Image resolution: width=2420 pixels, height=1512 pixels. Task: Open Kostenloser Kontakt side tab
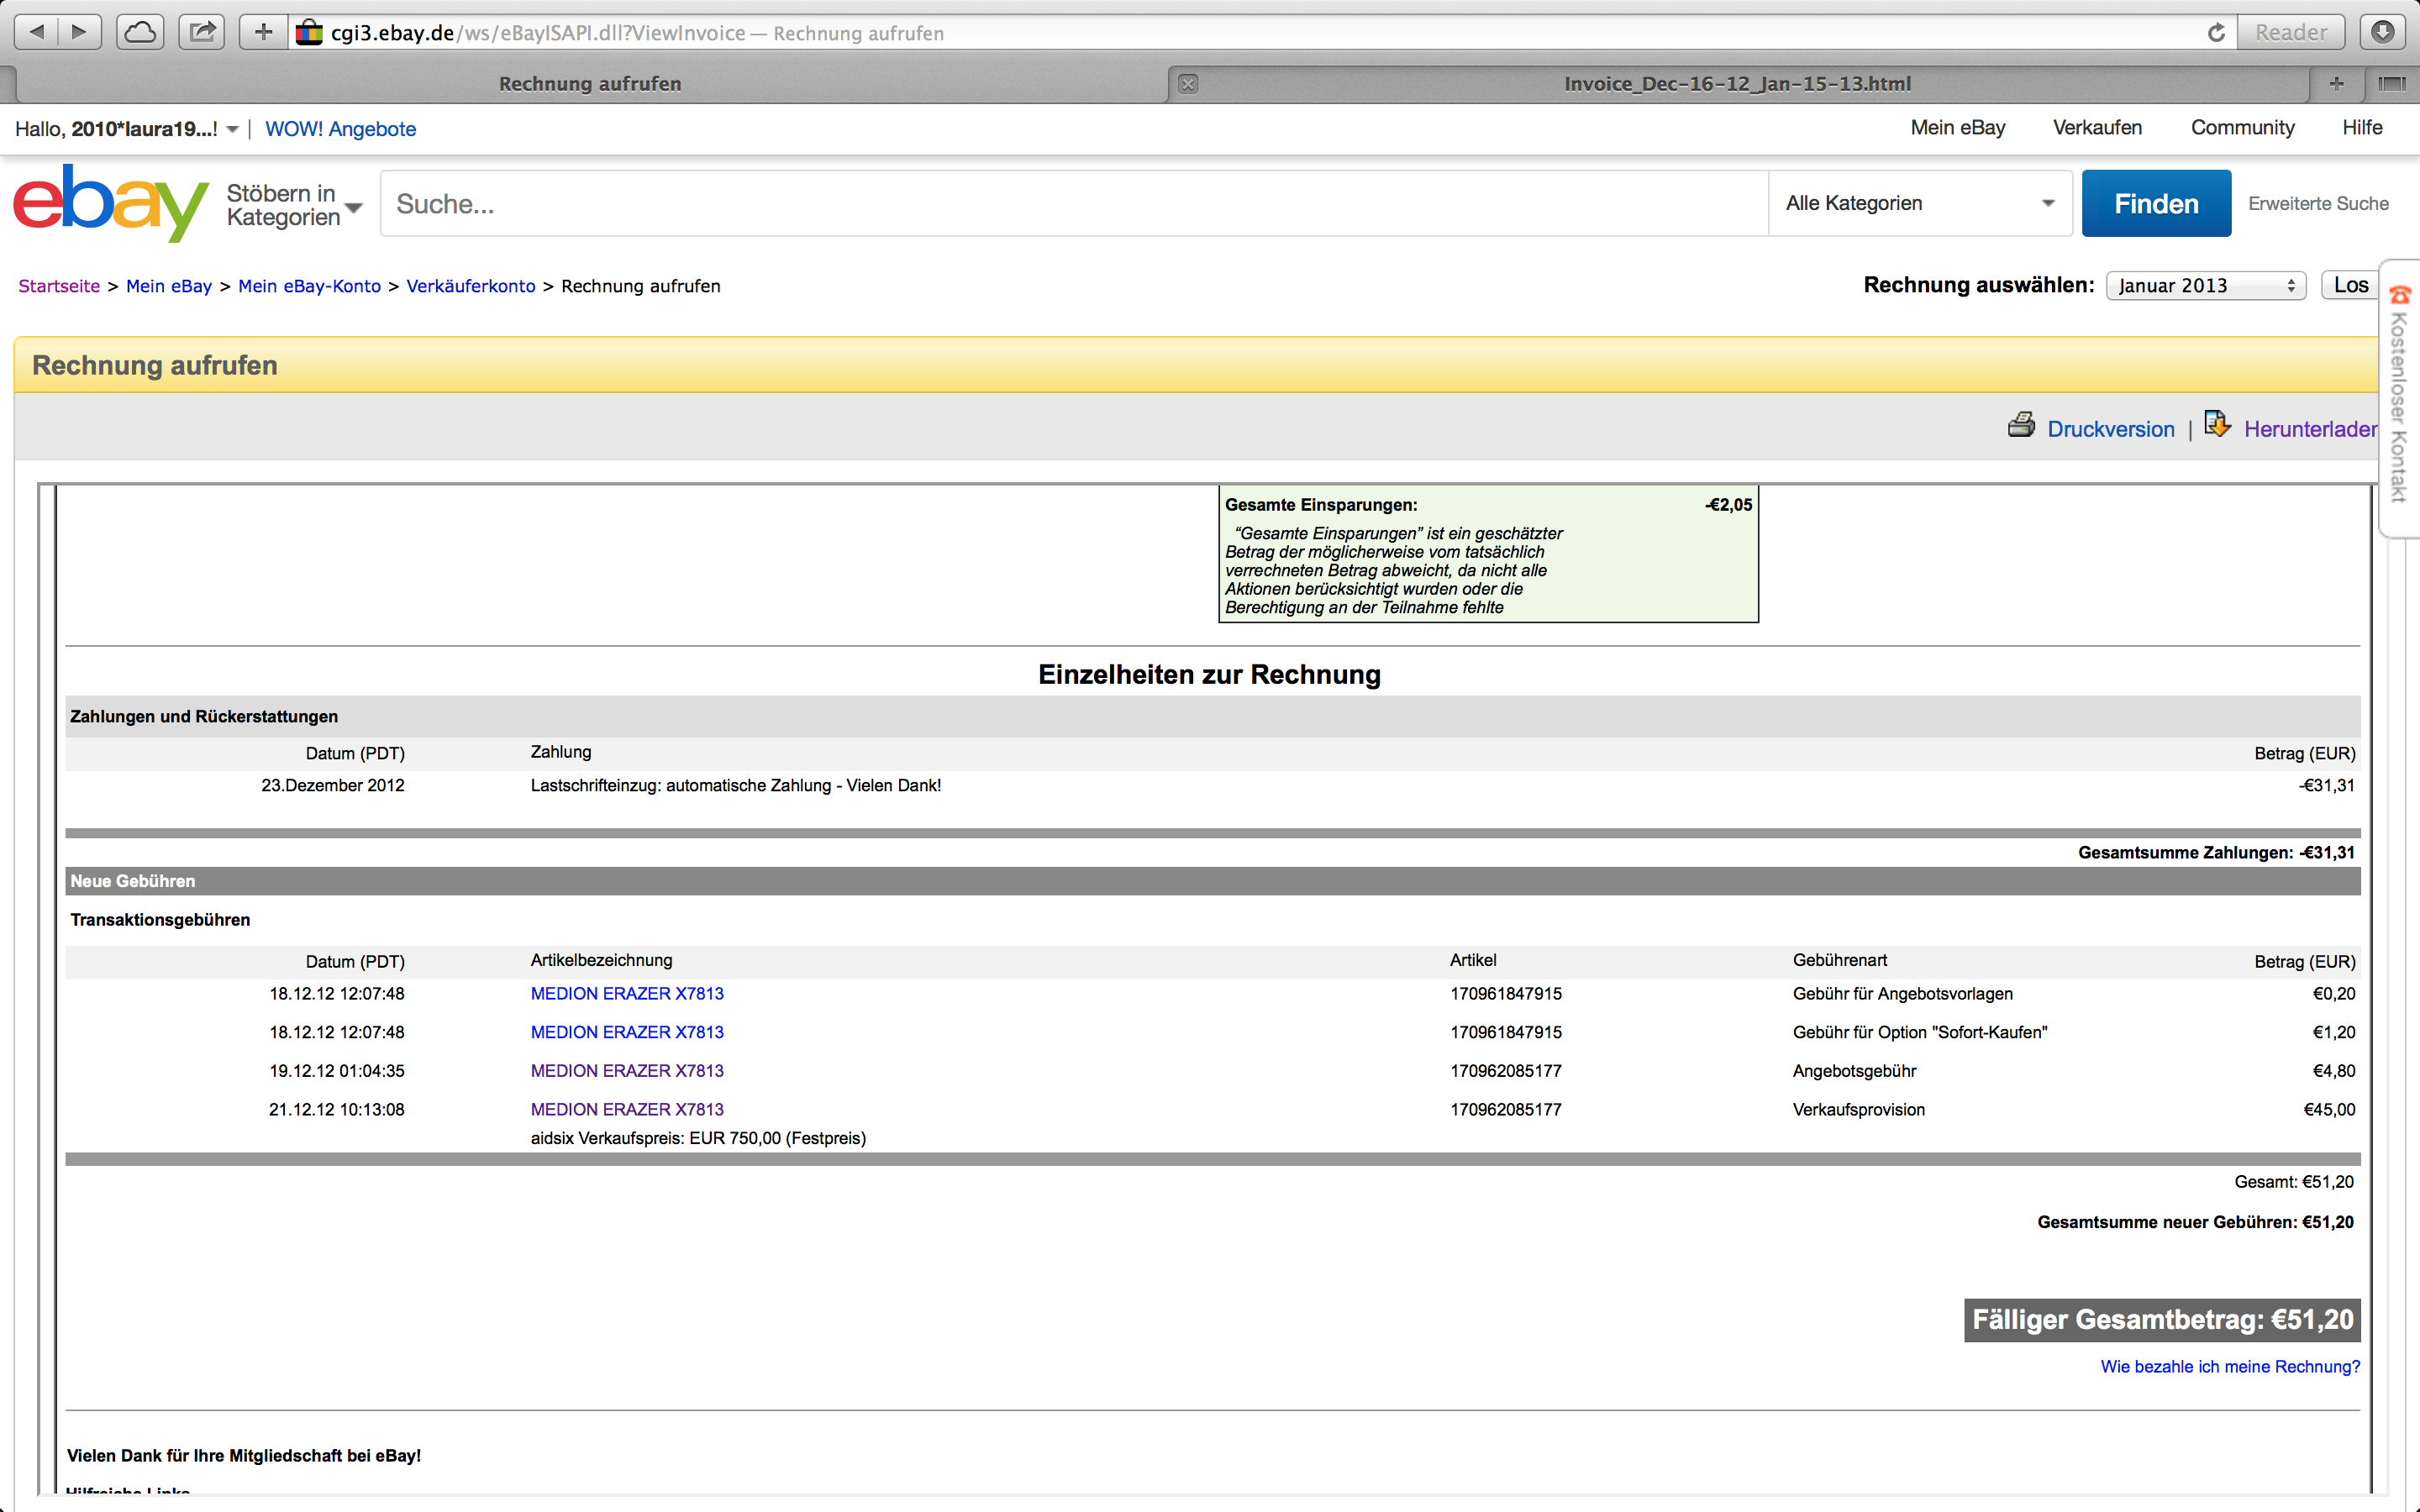click(x=2399, y=398)
